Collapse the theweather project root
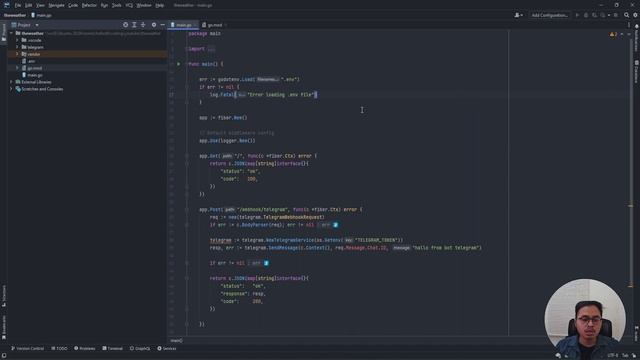Screen dimensions: 640x360 coord(11,33)
